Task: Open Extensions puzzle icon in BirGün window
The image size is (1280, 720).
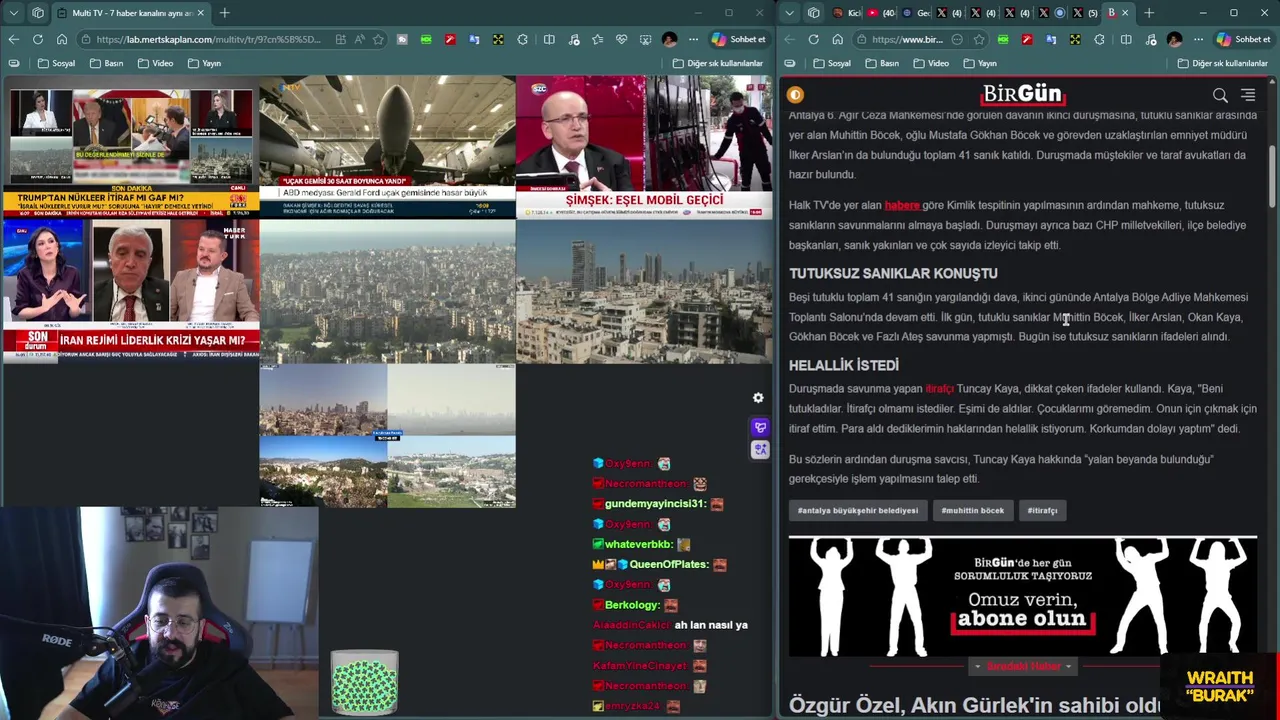Action: click(1099, 39)
